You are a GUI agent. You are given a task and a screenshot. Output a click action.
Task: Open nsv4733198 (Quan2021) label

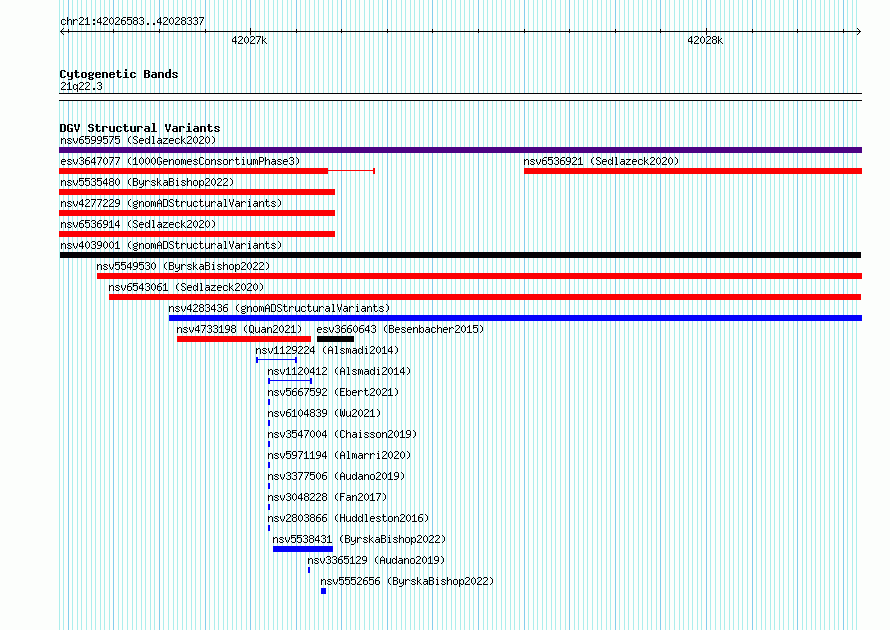coord(239,329)
